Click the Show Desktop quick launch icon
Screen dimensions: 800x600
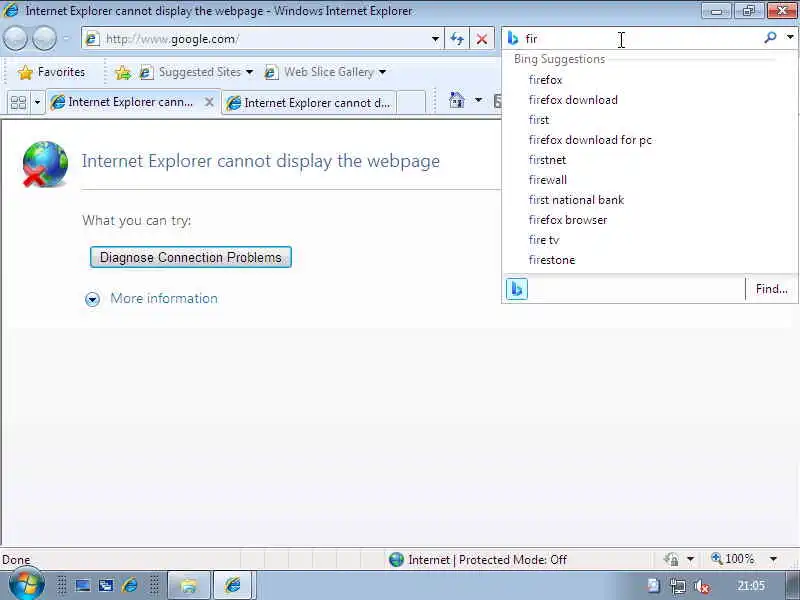(83, 585)
